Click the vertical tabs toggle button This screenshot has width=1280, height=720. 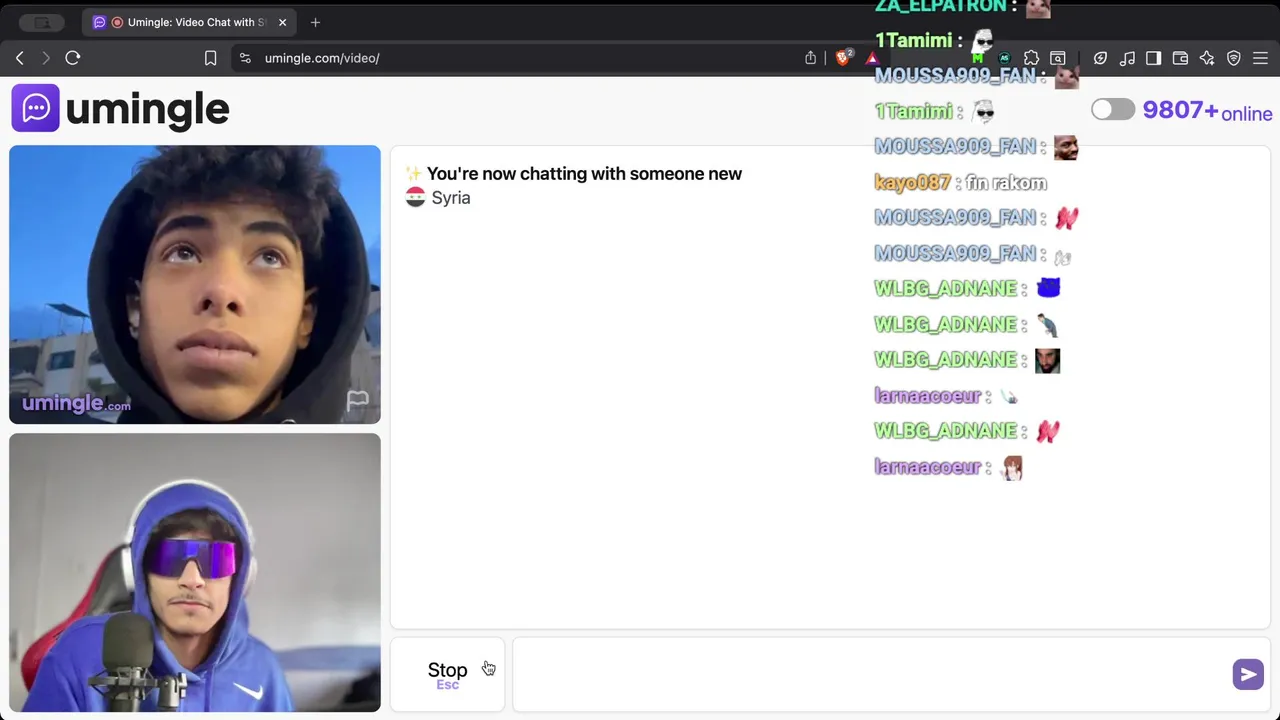coord(42,22)
